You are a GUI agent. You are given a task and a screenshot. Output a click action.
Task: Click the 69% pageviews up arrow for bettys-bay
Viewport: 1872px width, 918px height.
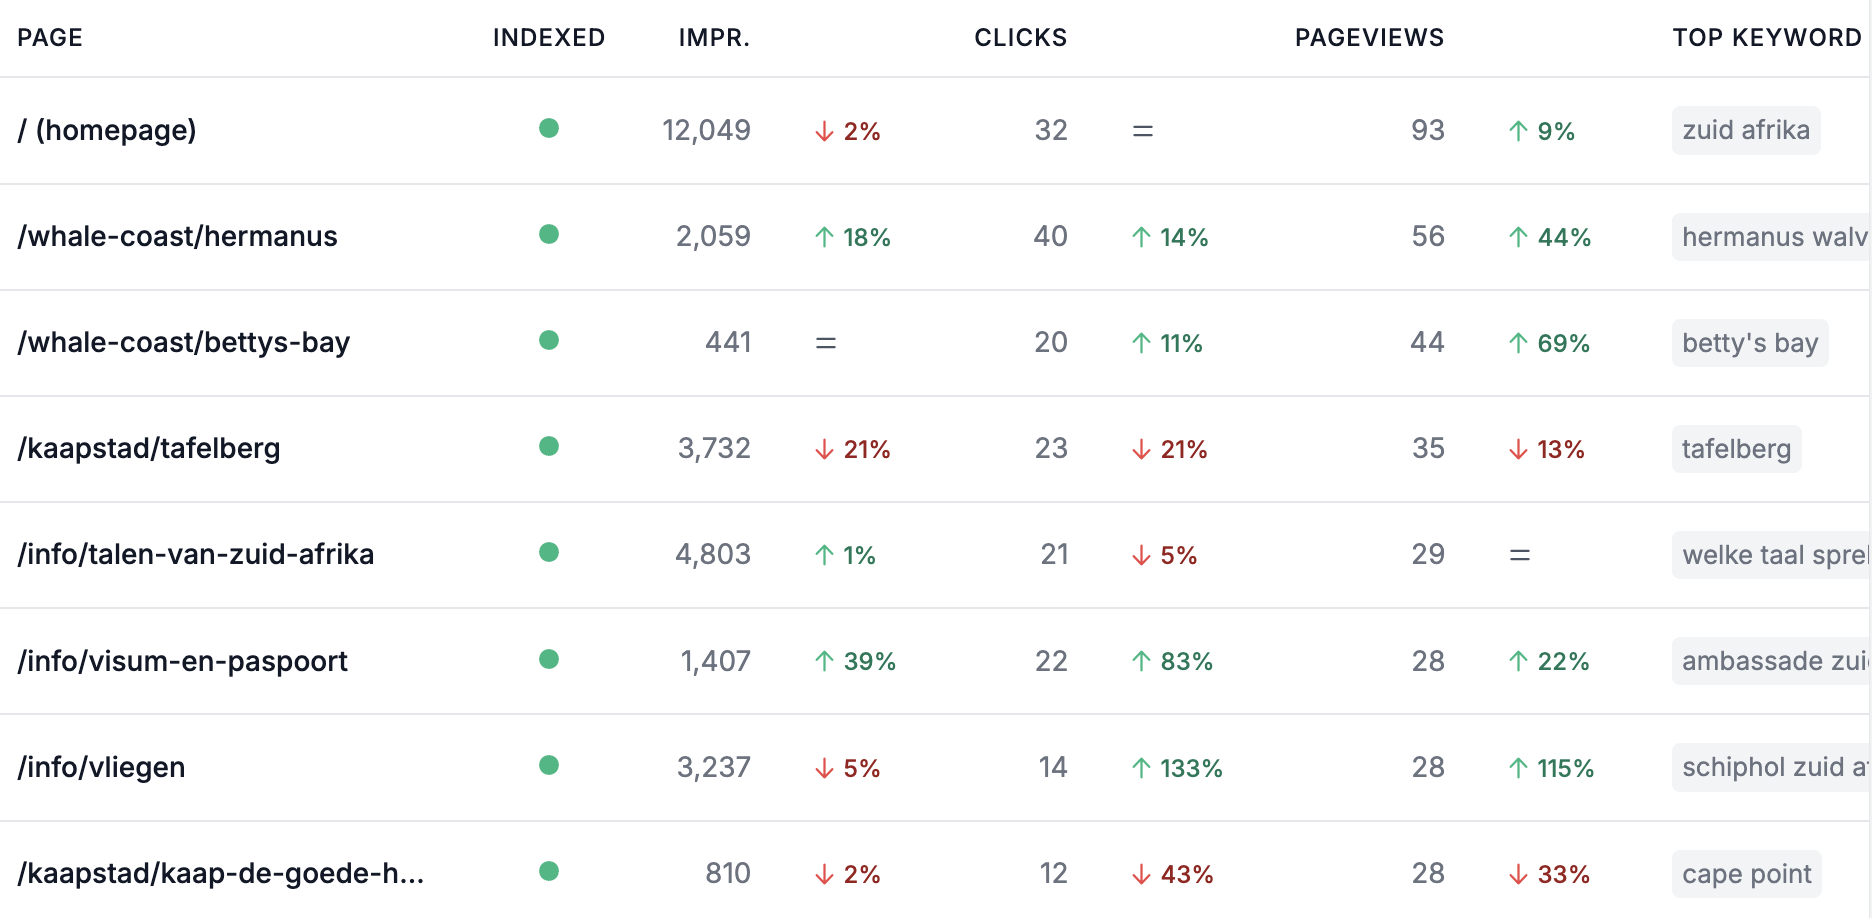[x=1518, y=343]
